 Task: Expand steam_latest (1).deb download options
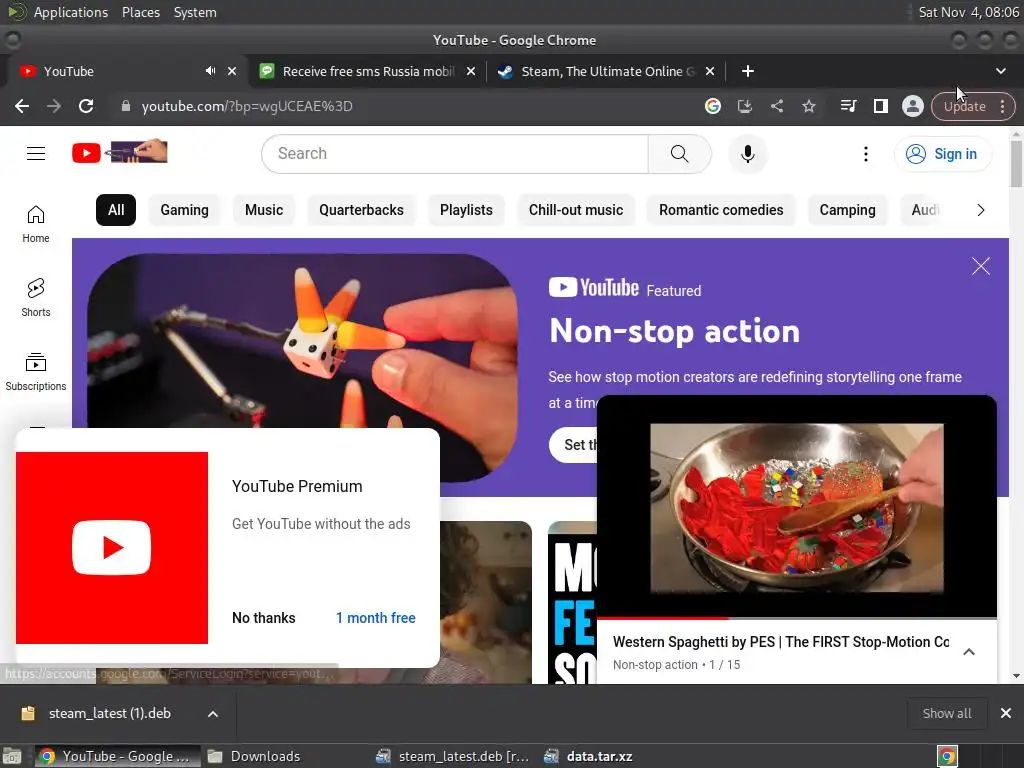coord(213,714)
